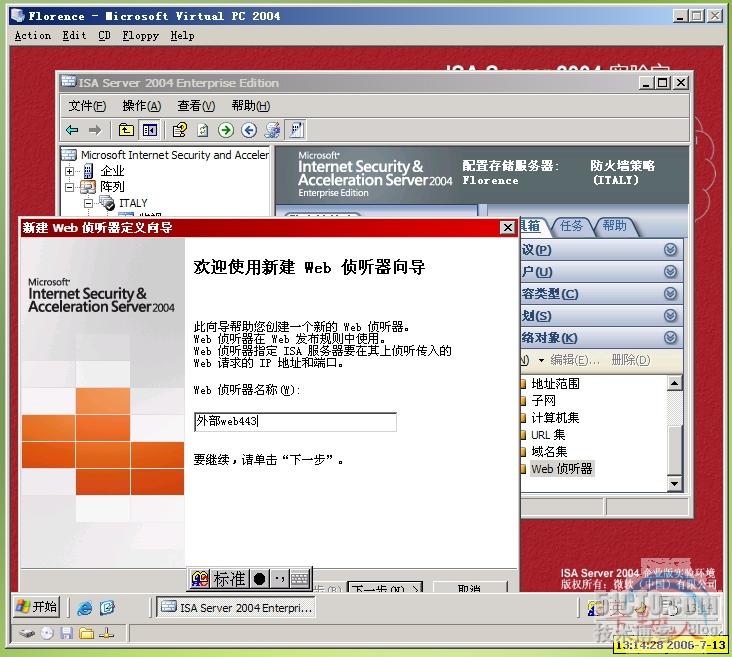Click the Arrays (阵列) node icon in tree

click(88, 187)
